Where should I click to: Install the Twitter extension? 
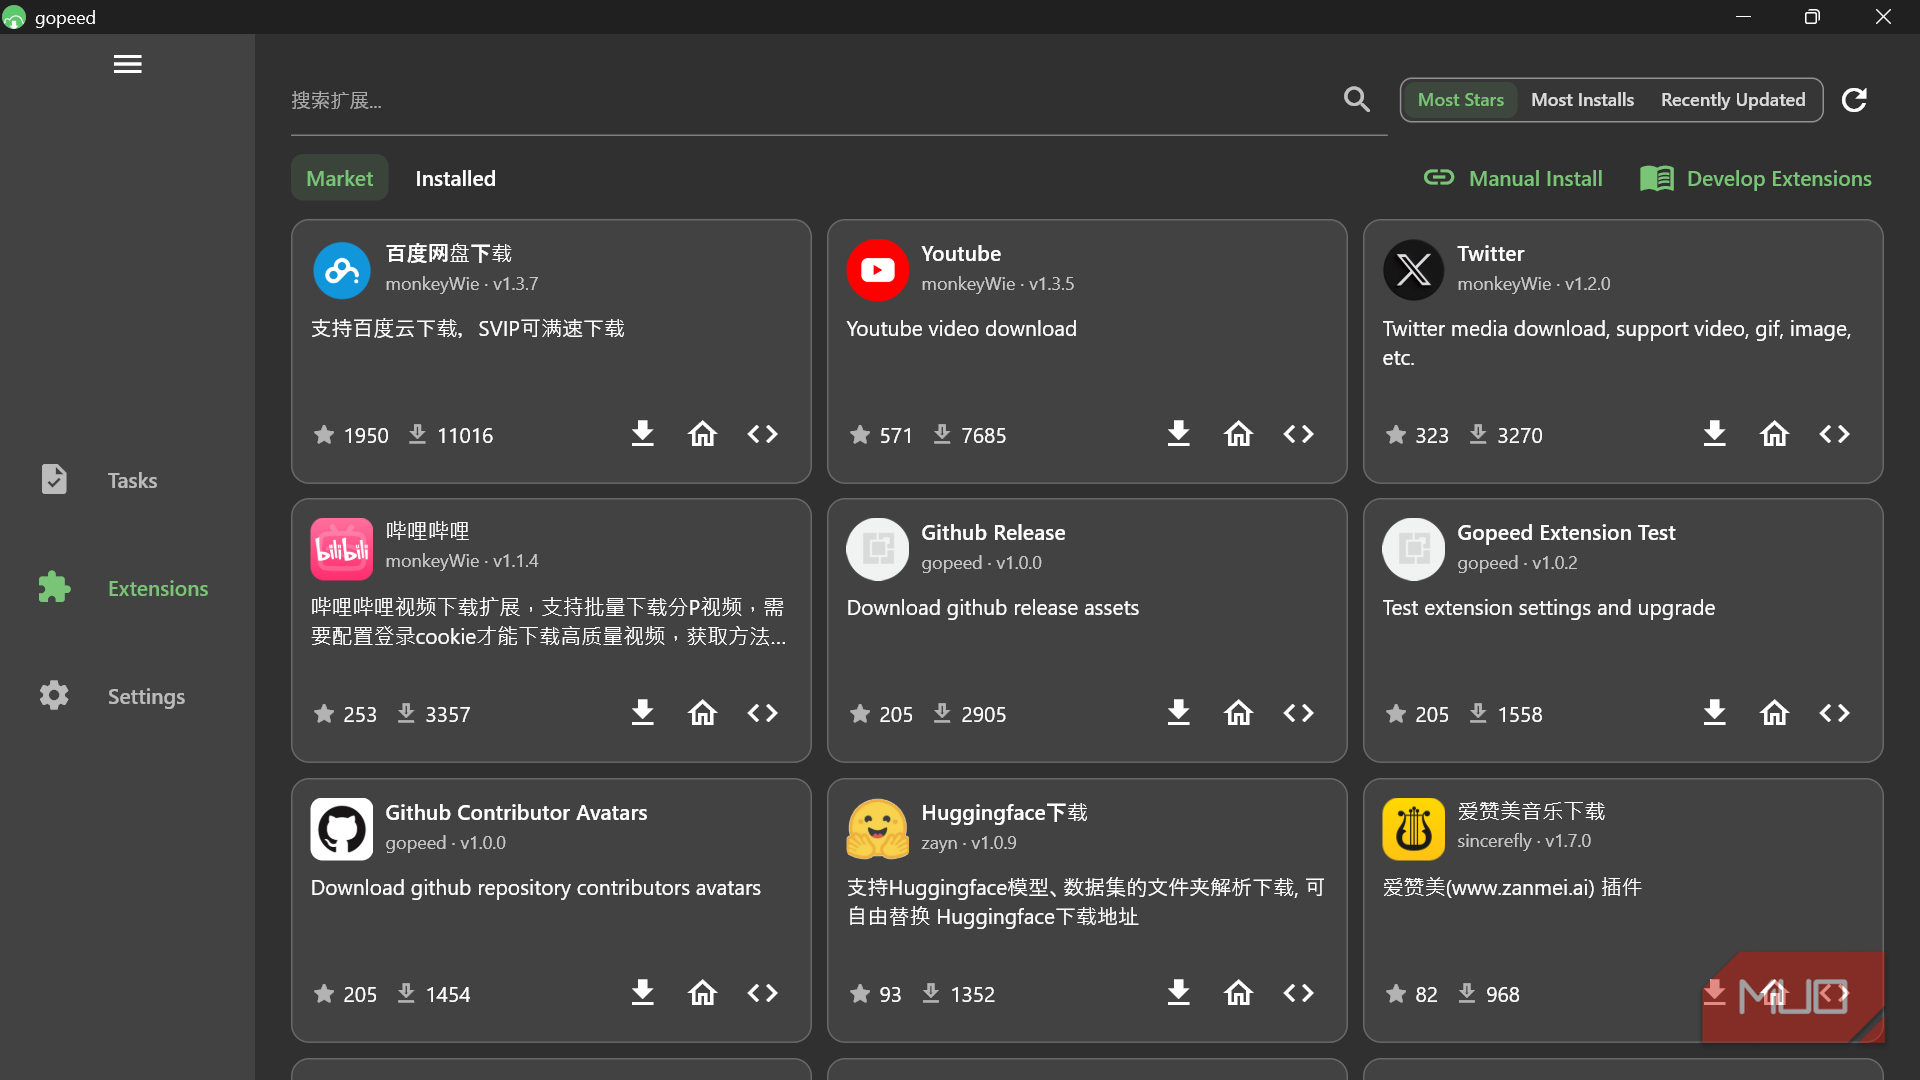[x=1714, y=434]
